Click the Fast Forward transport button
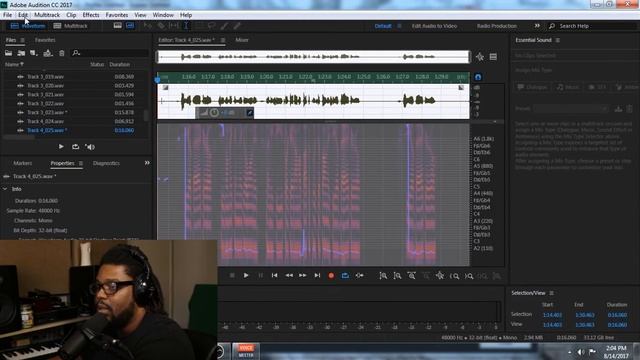This screenshot has width=640, height=360. (x=302, y=276)
